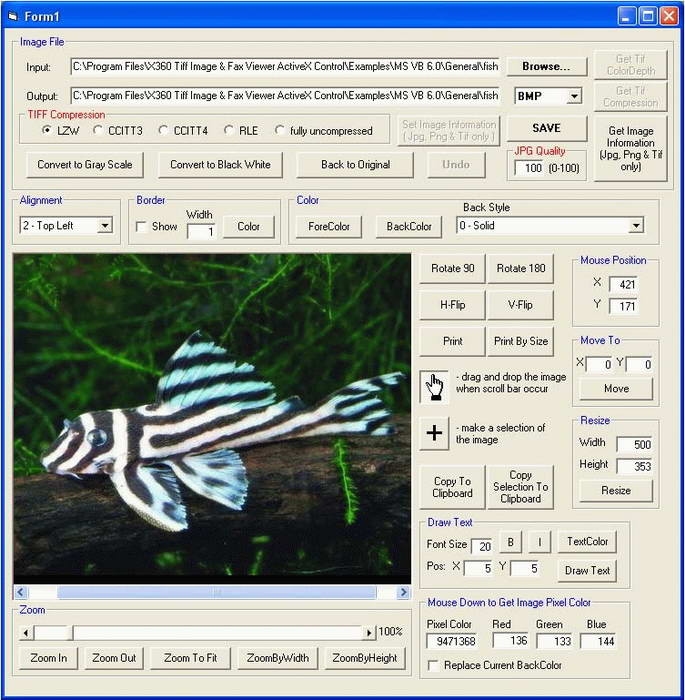Open the Border Color picker
The width and height of the screenshot is (685, 700).
[248, 227]
